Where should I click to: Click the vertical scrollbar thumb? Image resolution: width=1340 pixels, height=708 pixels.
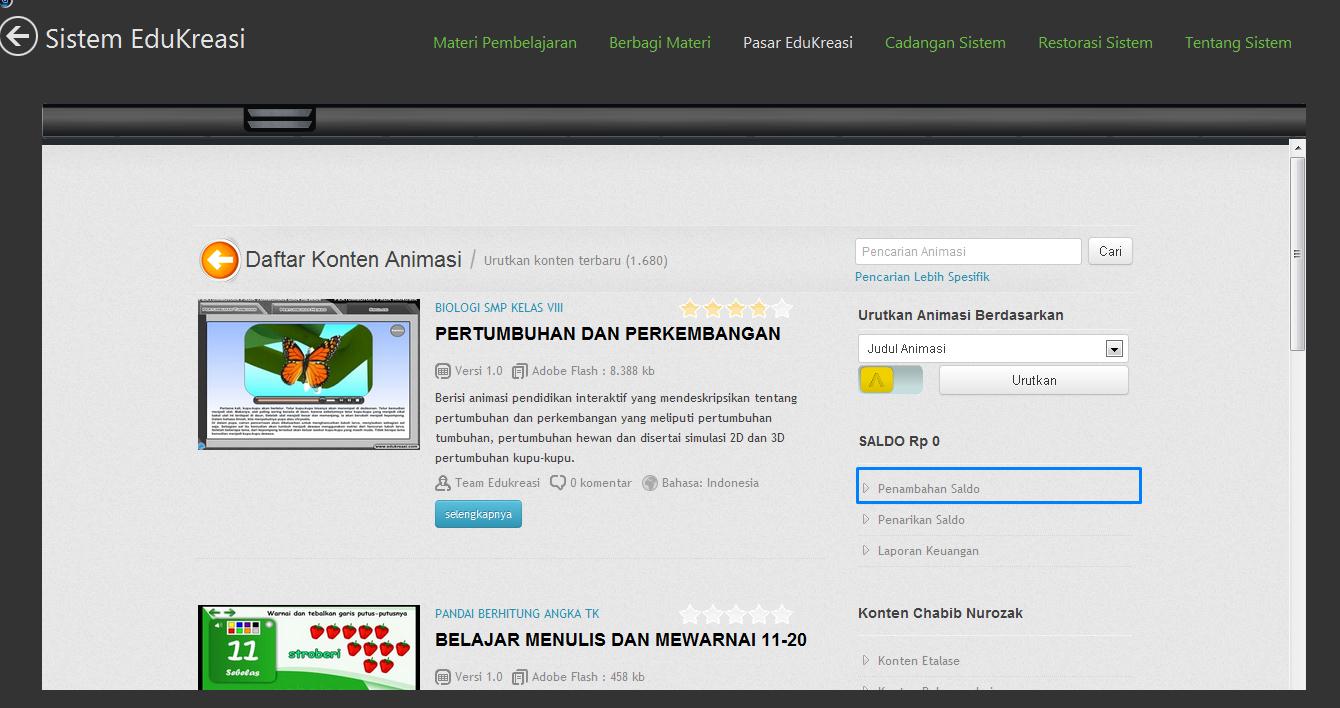1298,253
